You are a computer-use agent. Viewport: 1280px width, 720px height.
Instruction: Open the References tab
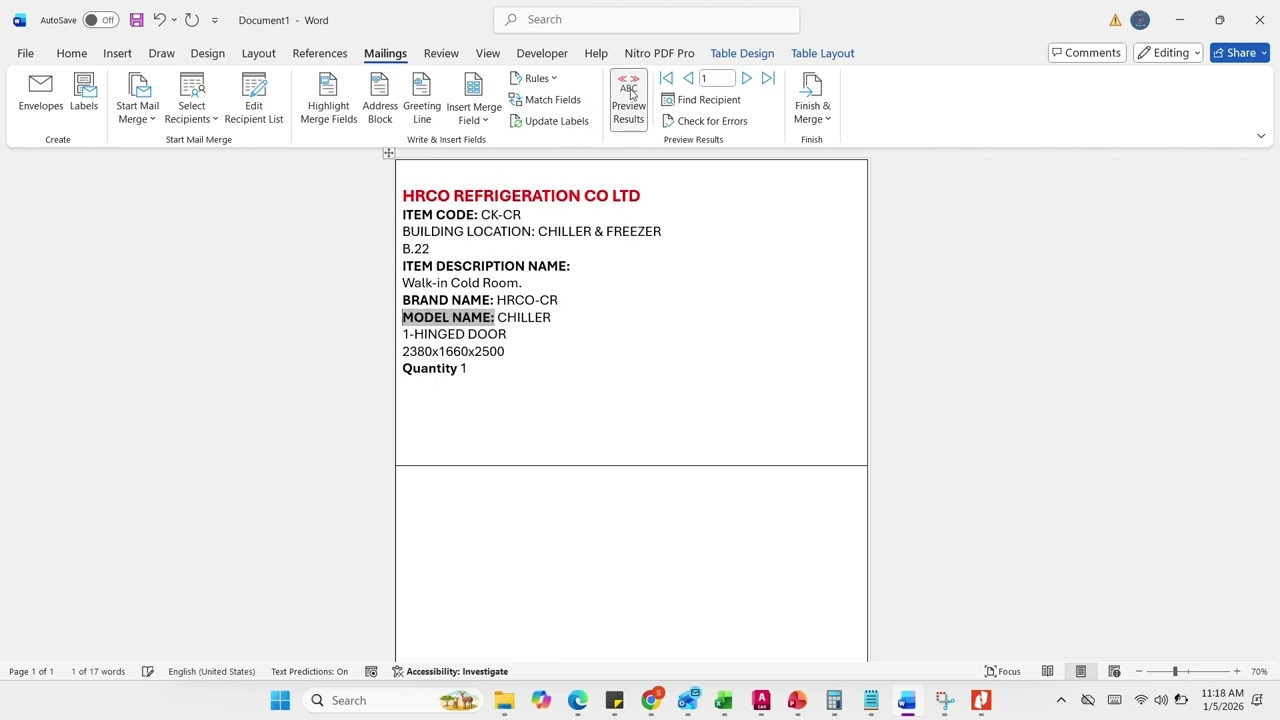[320, 53]
